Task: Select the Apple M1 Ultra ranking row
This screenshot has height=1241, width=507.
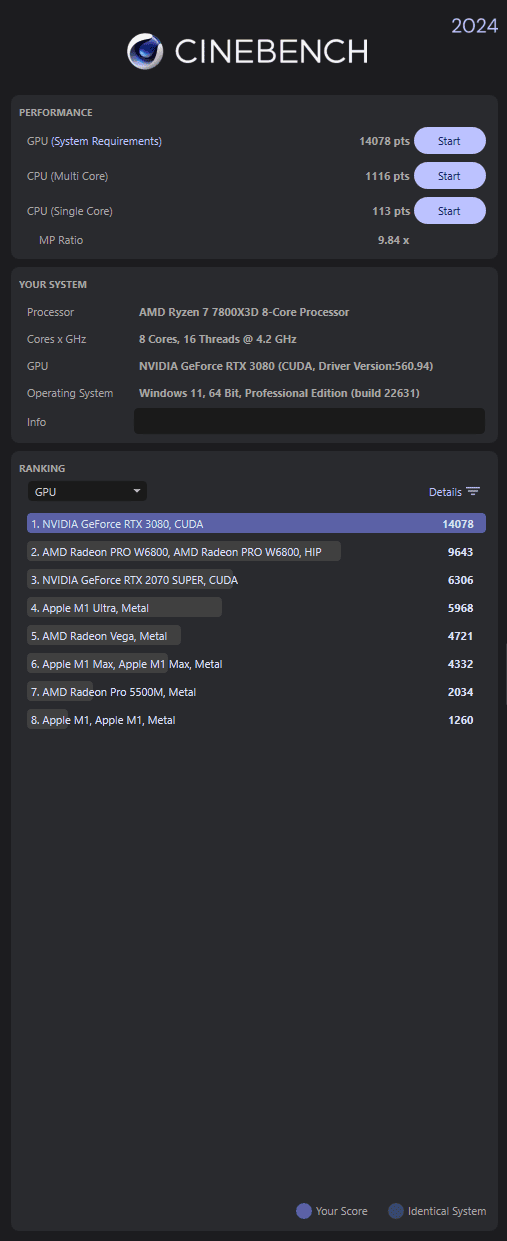Action: point(256,607)
